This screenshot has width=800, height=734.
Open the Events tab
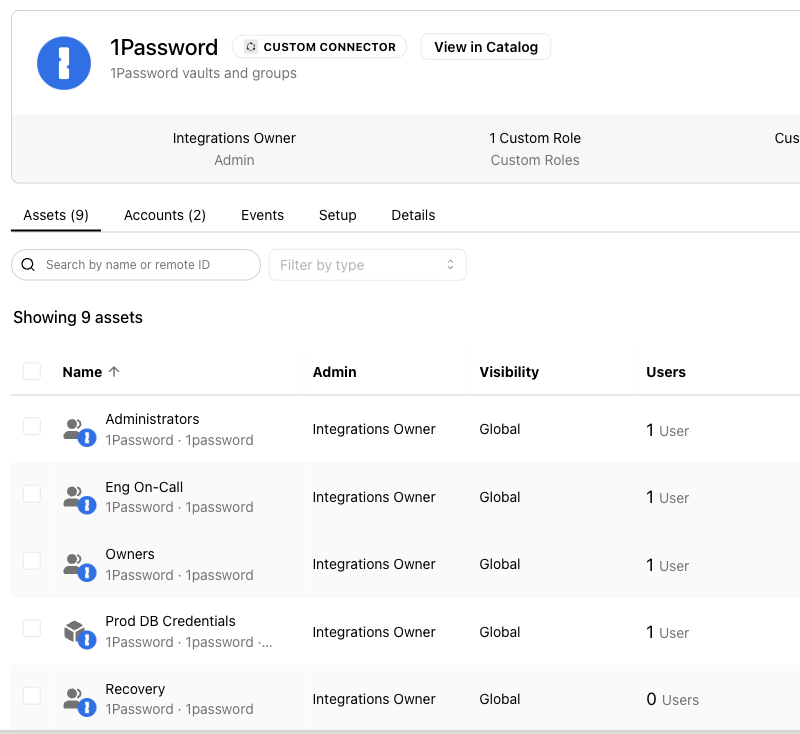coord(262,215)
